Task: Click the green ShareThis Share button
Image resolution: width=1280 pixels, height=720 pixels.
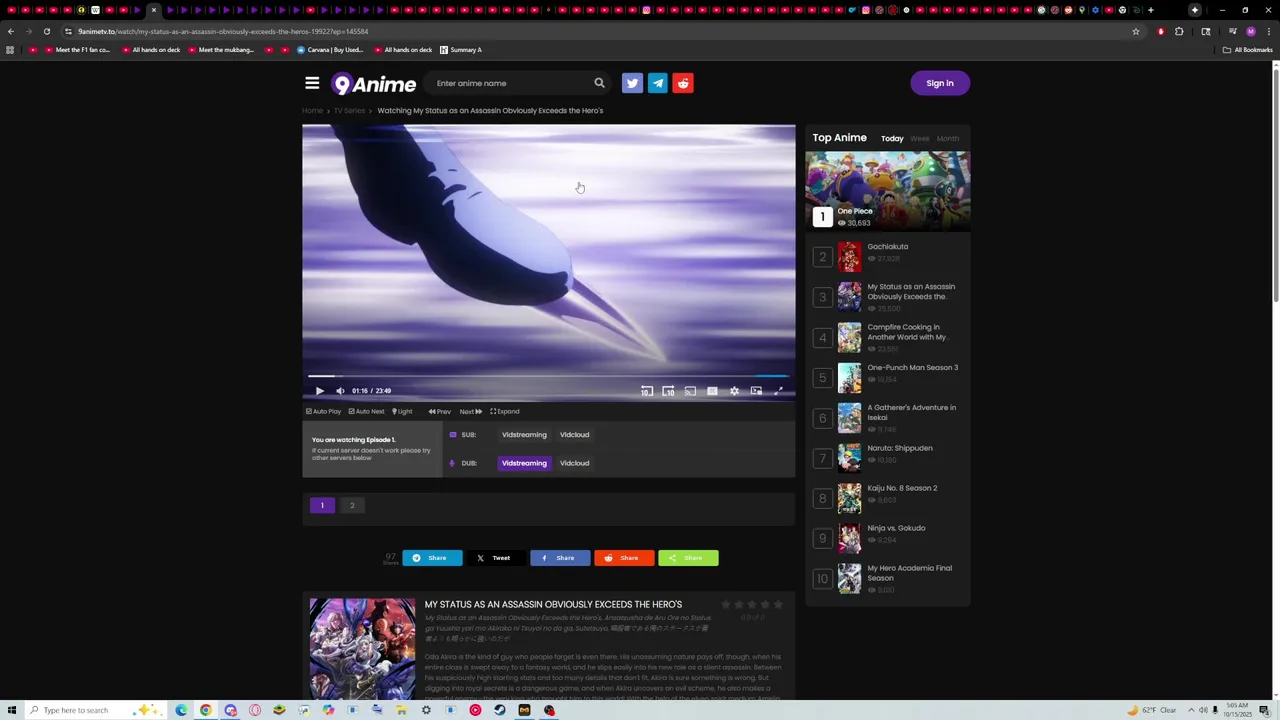Action: [688, 558]
